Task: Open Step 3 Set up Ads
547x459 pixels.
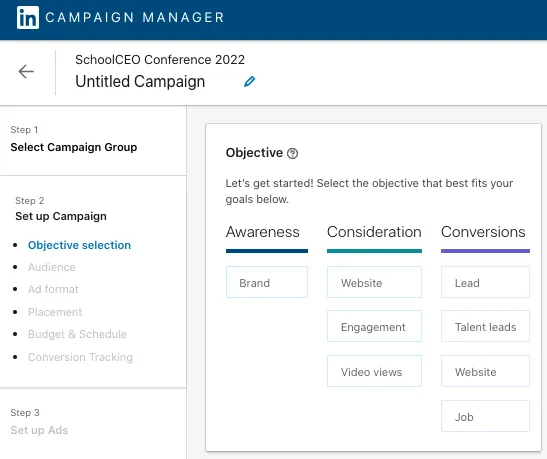Action: [39, 430]
